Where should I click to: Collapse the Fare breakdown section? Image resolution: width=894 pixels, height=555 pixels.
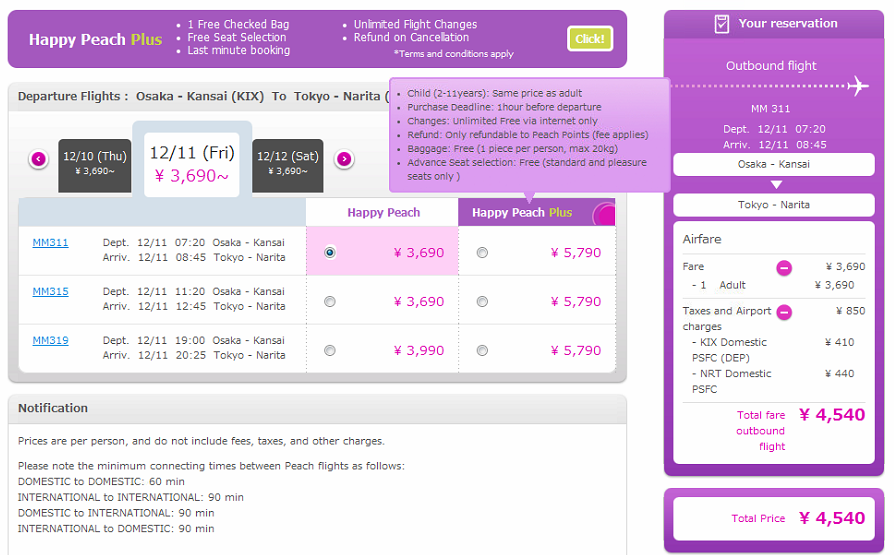pos(784,267)
